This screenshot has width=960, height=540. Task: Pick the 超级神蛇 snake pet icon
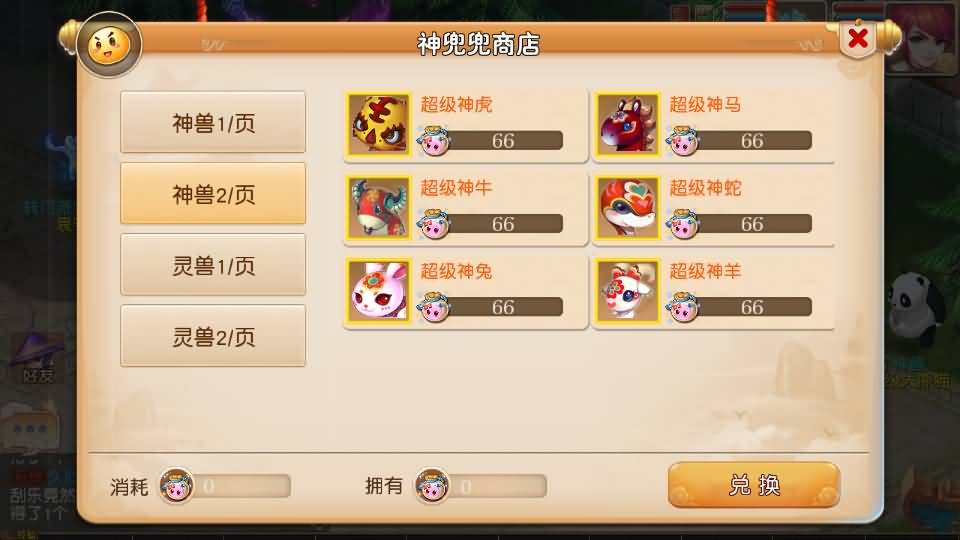tap(628, 208)
